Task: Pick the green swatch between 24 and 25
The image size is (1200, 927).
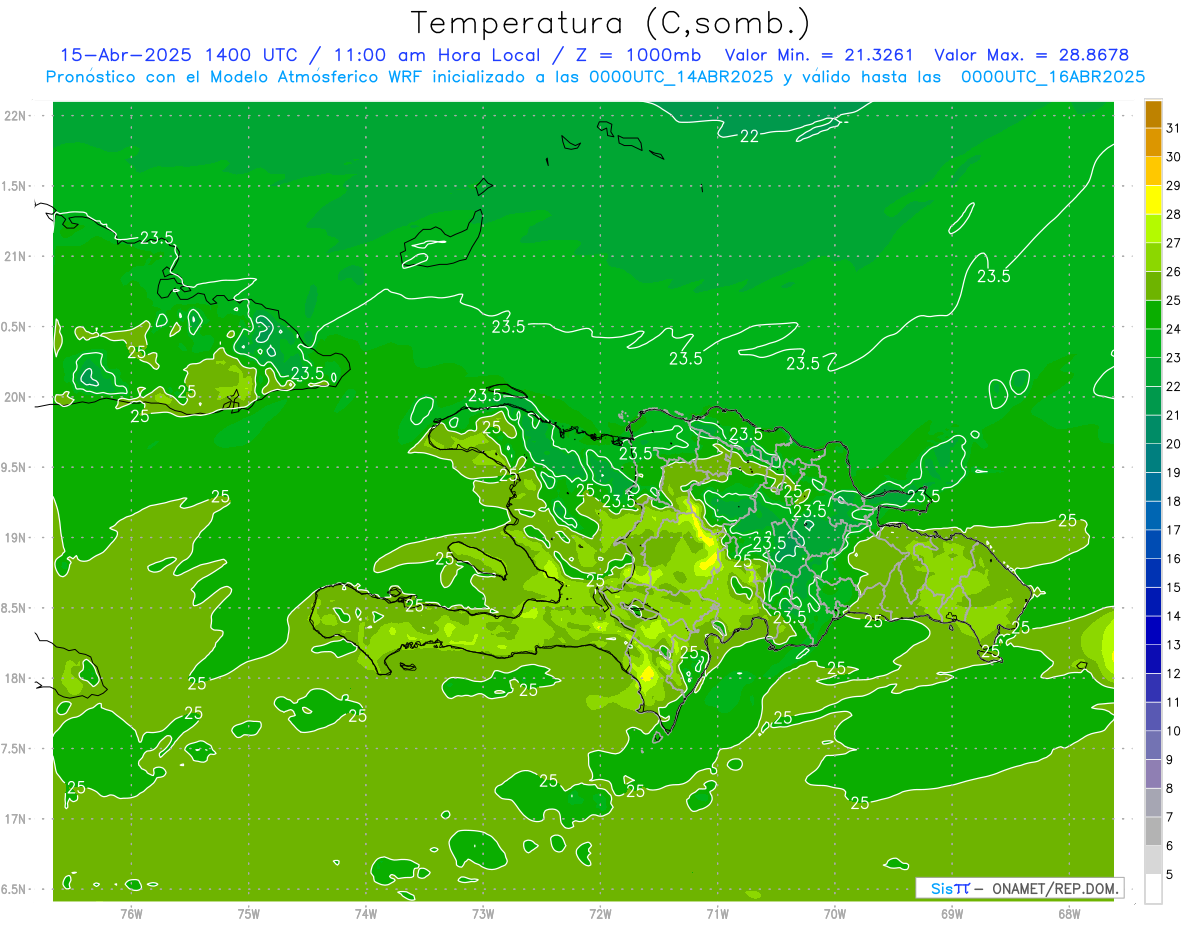Action: [x=1154, y=315]
